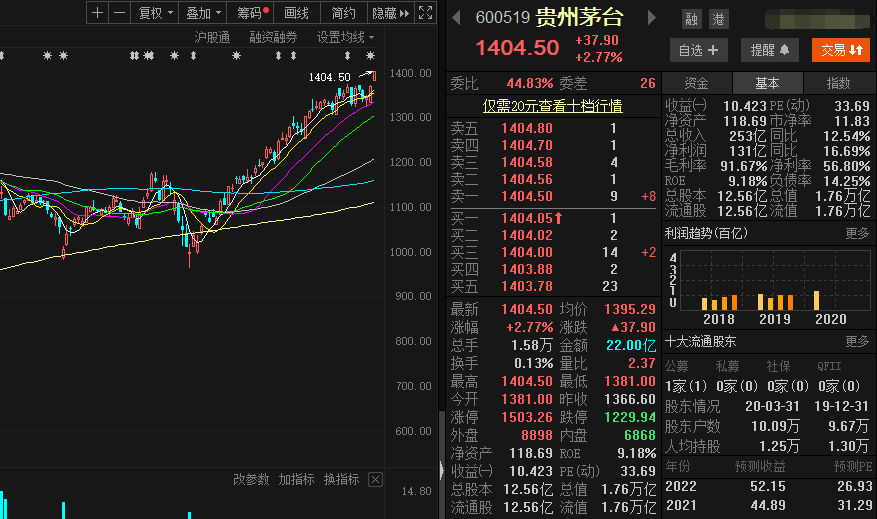Viewport: 877px width, 519px height.
Task: Select the 社保 shareholder category
Action: [x=779, y=366]
